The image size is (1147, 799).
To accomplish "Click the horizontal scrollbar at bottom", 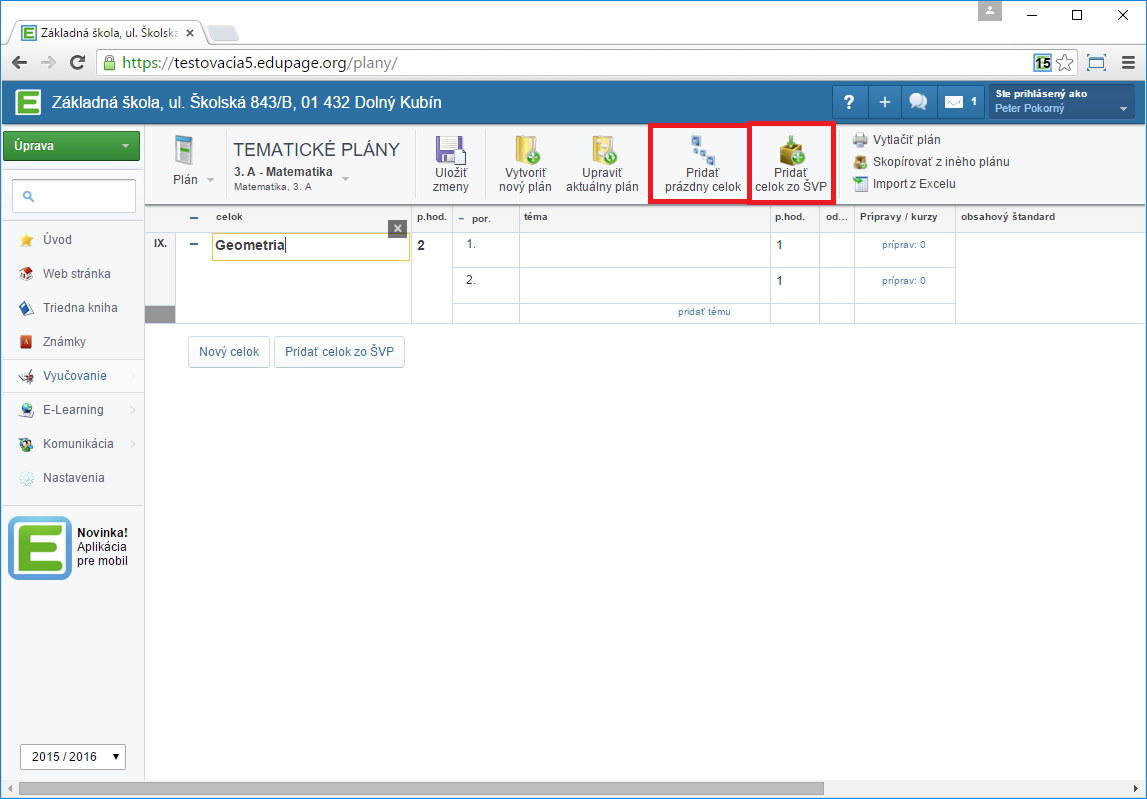I will tap(420, 789).
